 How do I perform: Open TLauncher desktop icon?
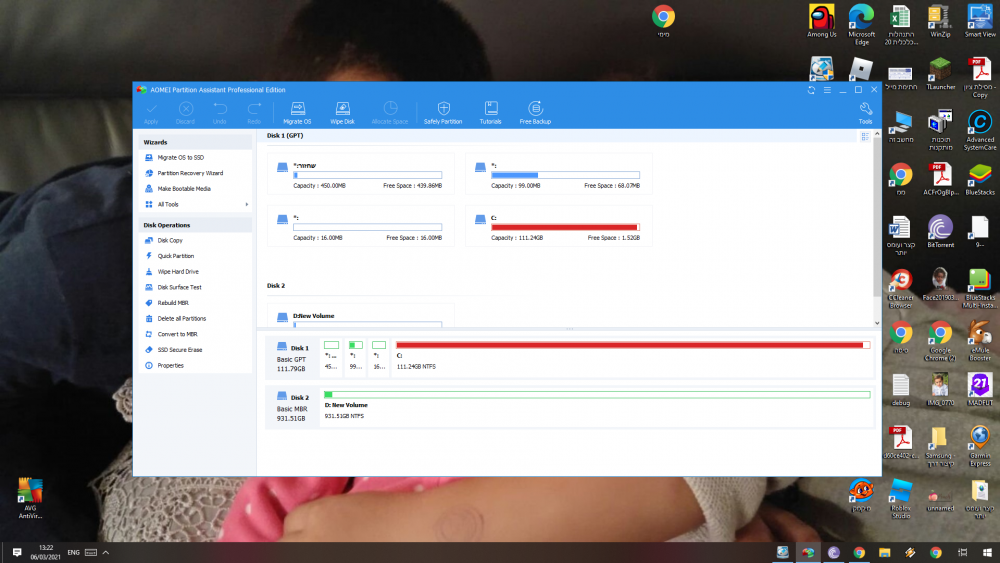pyautogui.click(x=940, y=74)
